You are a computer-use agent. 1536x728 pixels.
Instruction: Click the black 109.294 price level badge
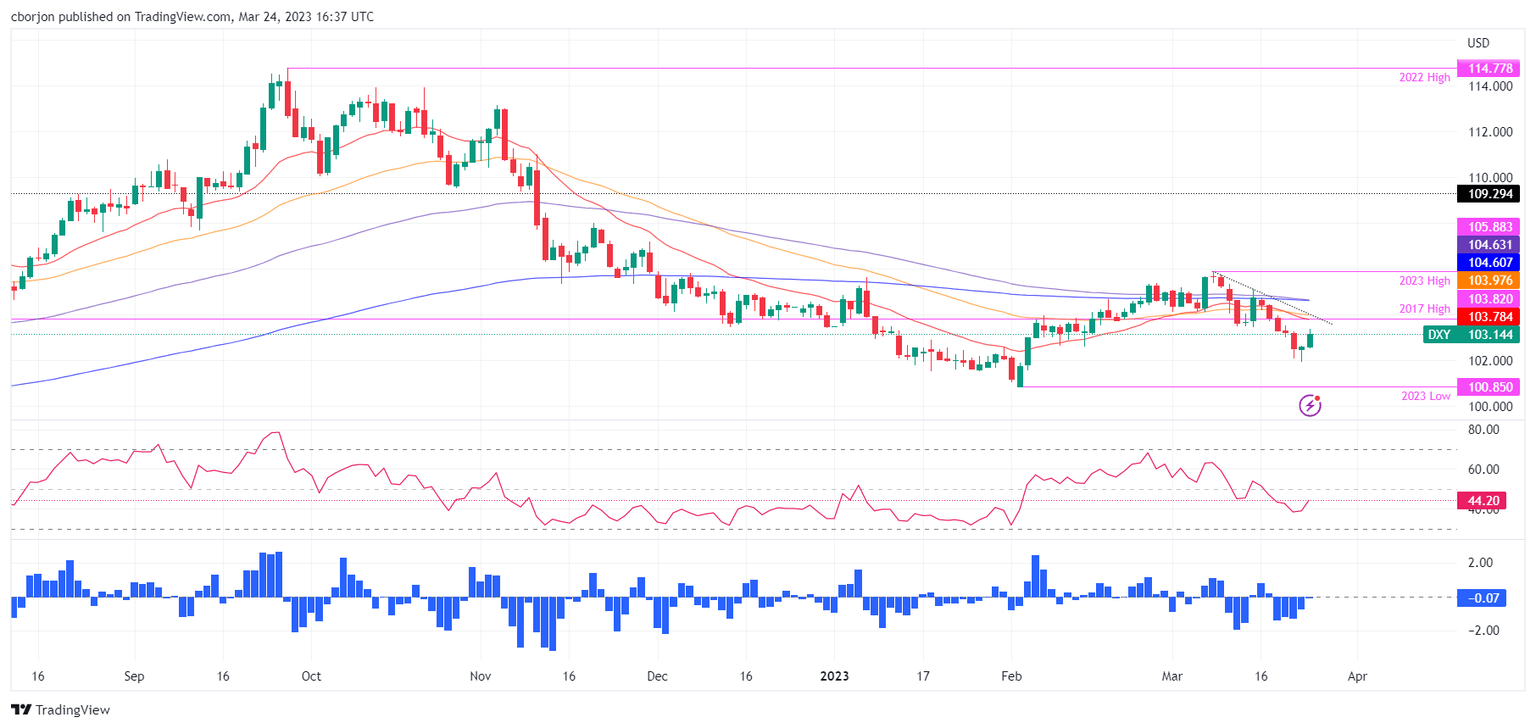[1490, 195]
